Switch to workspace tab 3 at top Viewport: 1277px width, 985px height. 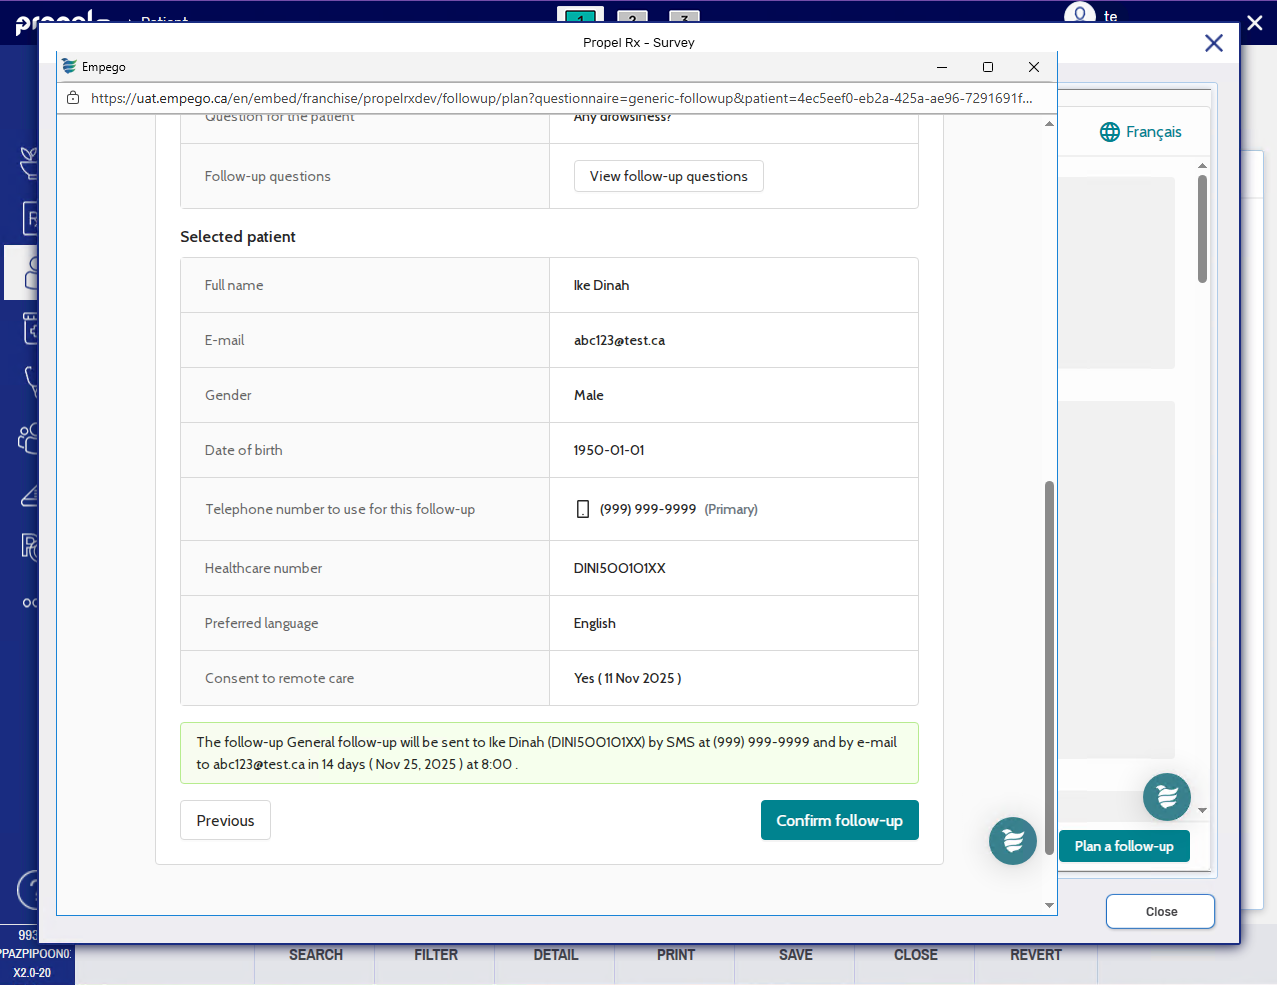pyautogui.click(x=684, y=17)
